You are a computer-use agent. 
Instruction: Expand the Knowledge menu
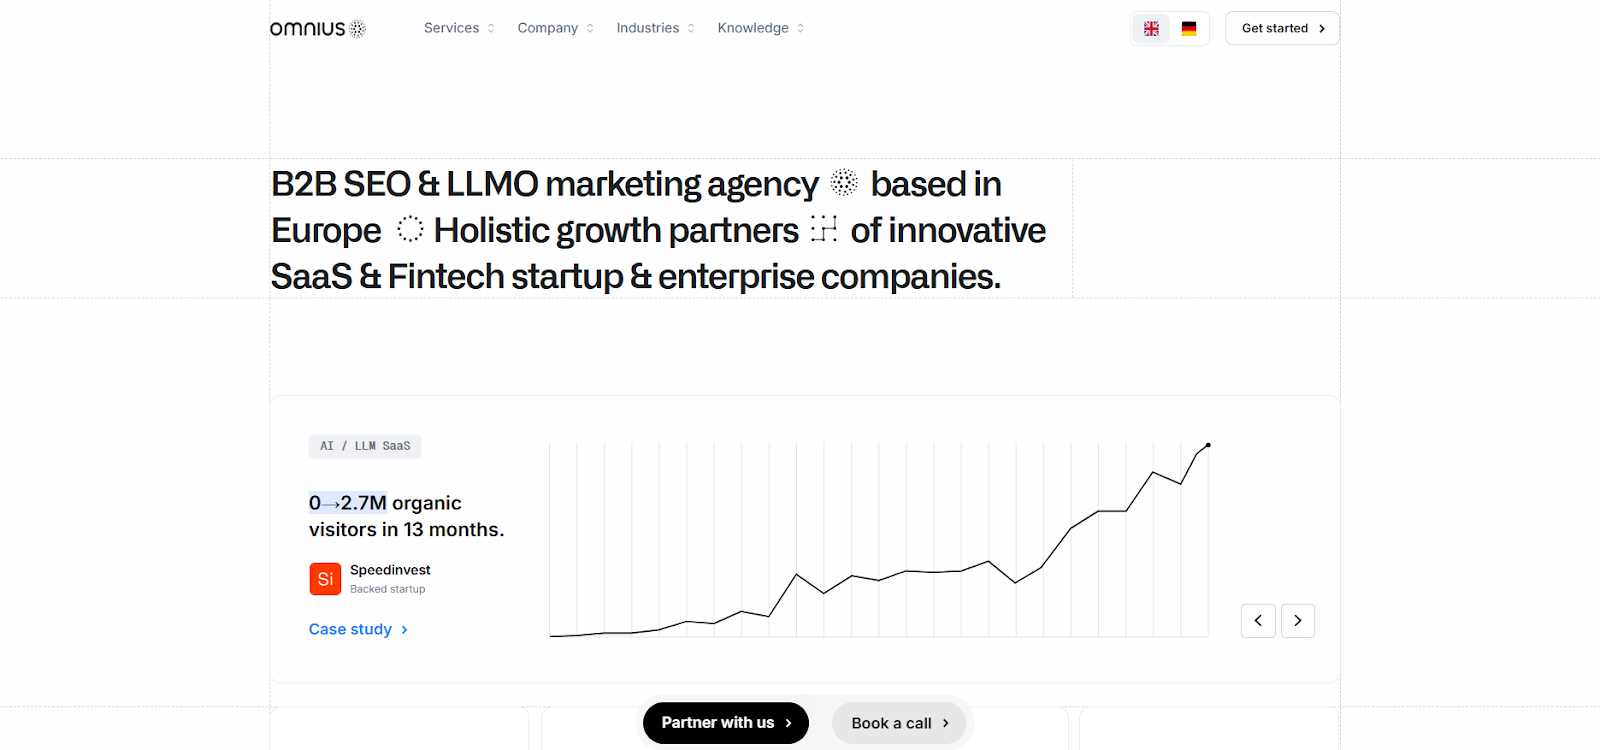point(752,28)
